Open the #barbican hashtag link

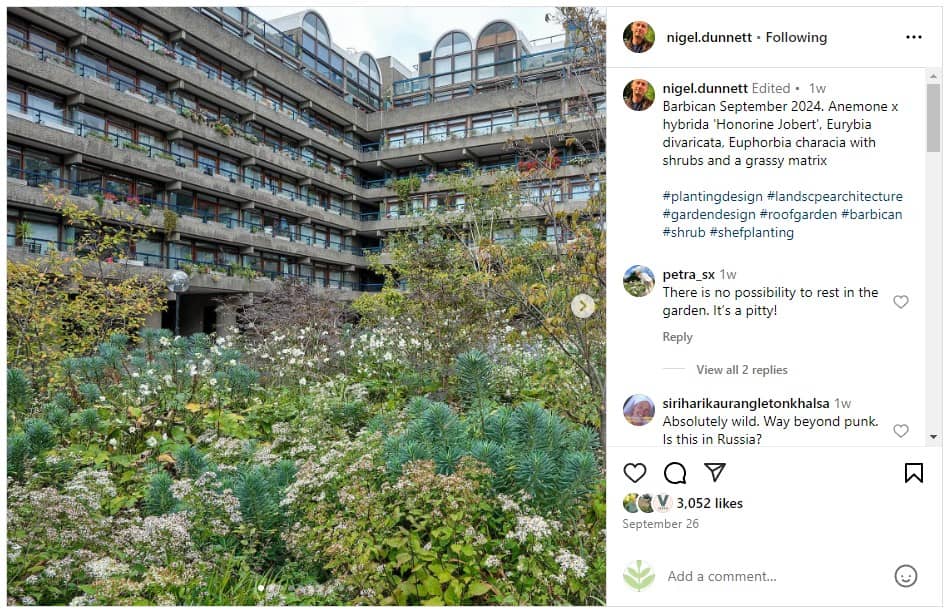click(x=872, y=214)
